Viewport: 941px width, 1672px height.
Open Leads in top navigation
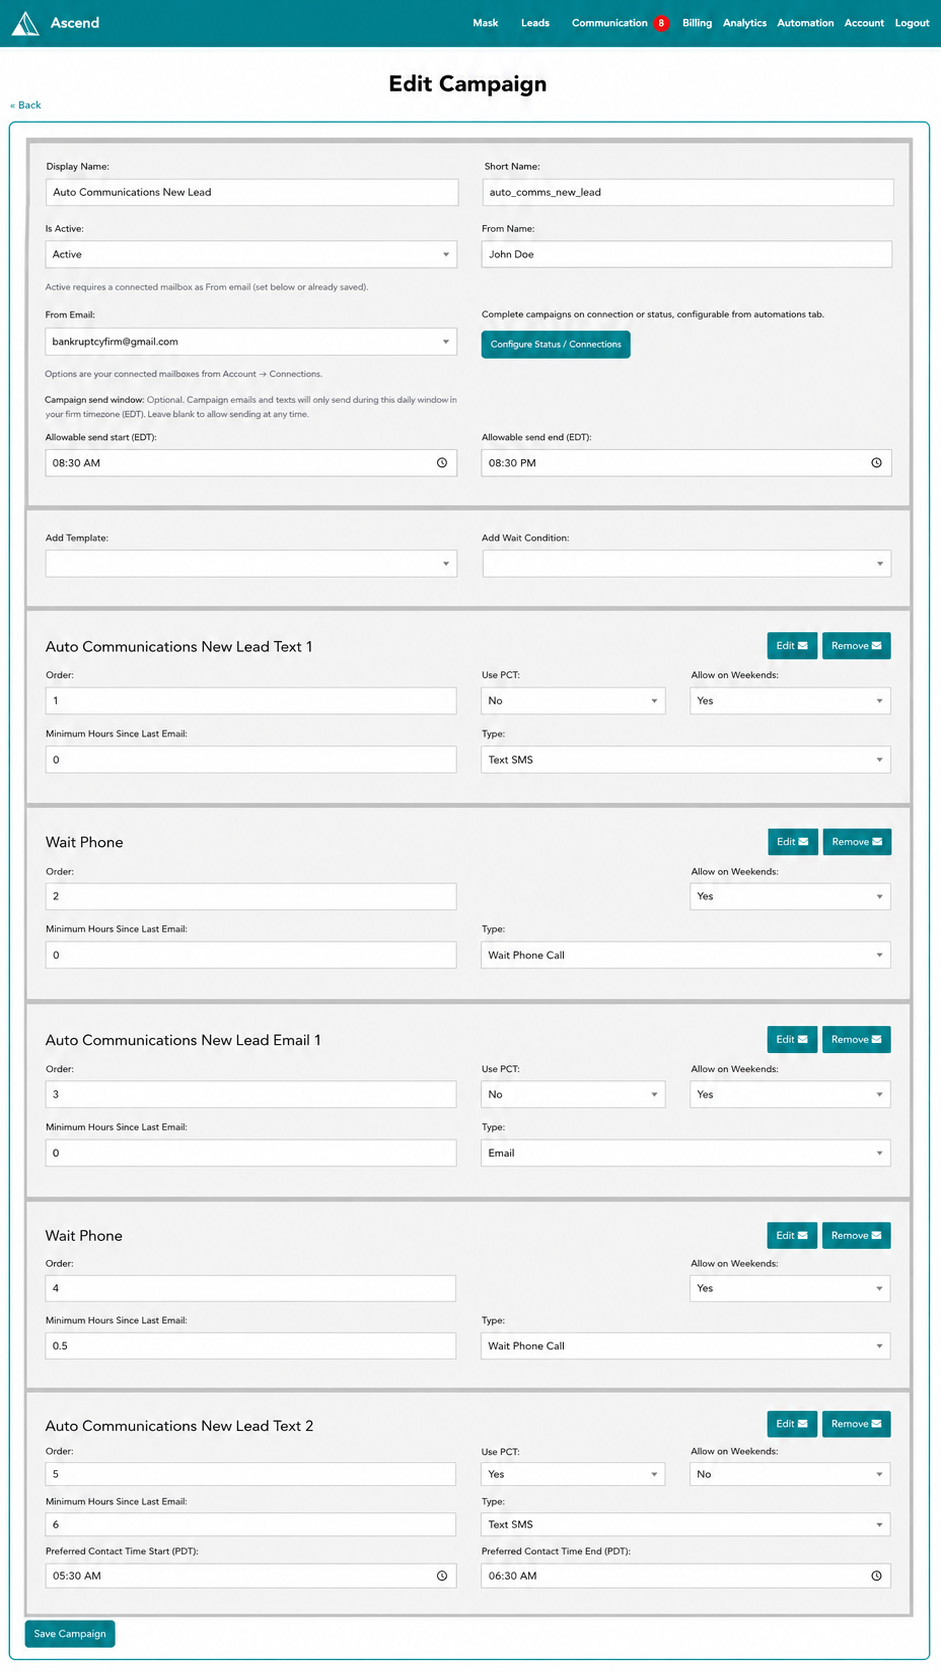click(535, 23)
